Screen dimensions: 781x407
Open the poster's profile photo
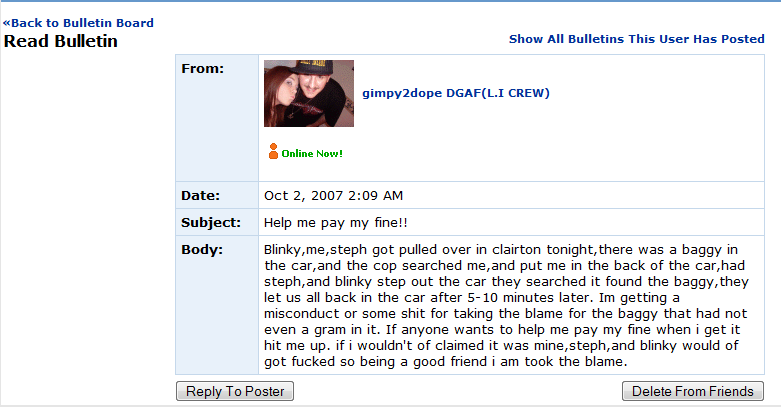pos(309,93)
